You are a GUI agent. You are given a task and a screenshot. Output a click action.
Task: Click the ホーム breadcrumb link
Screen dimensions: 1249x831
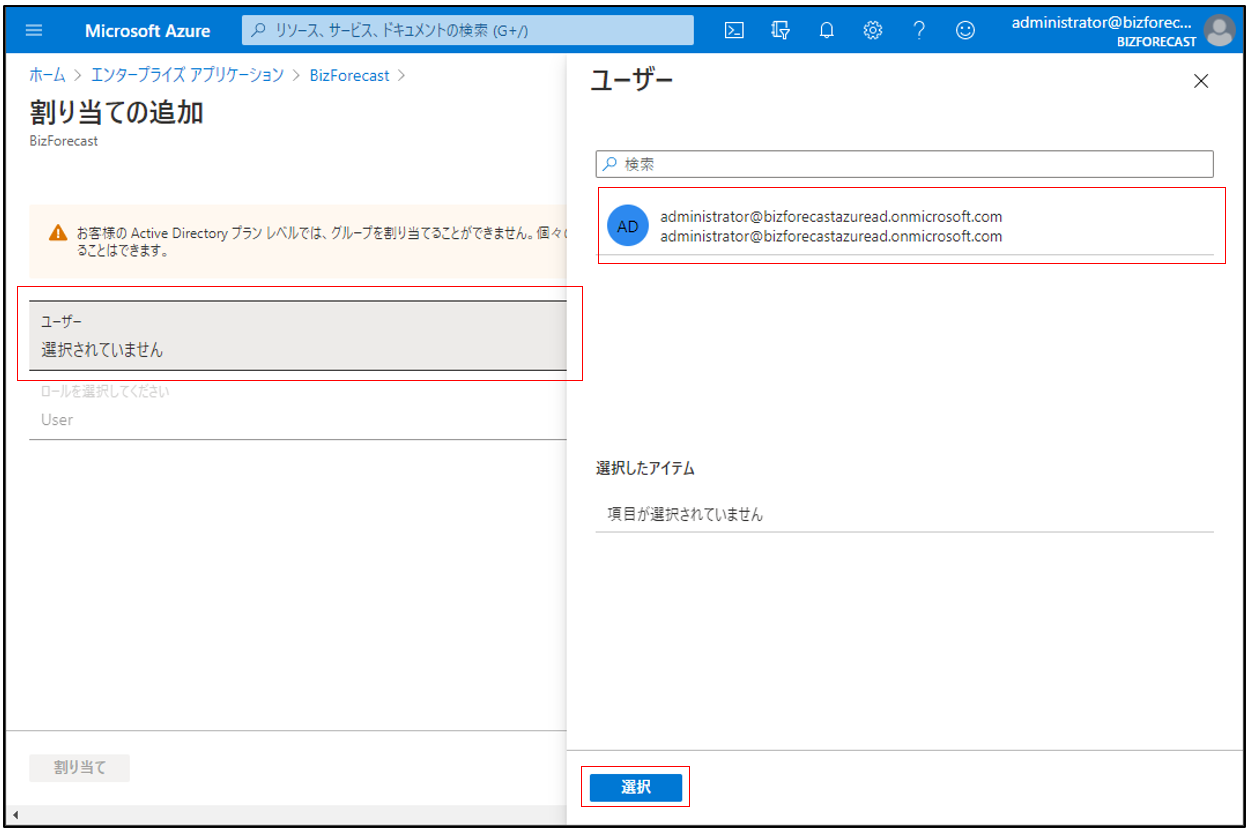click(x=47, y=75)
